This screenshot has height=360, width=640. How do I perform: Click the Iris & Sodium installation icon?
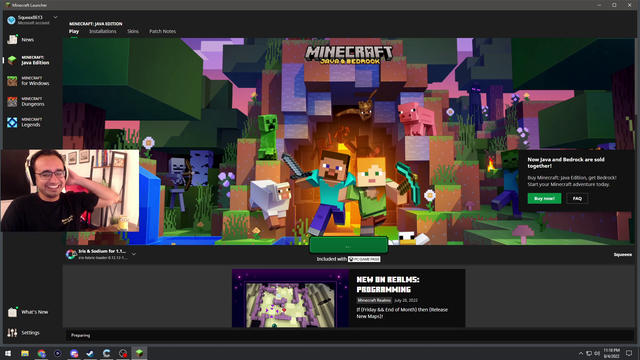71,254
